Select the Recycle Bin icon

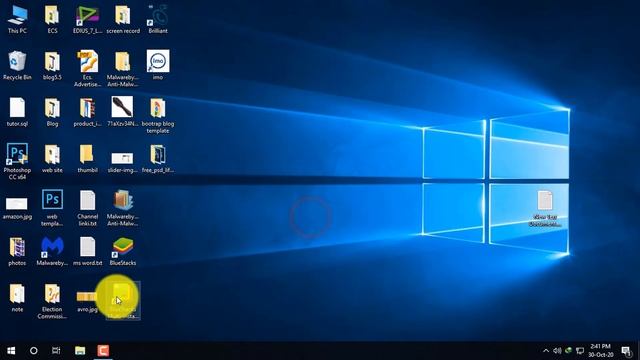(17, 65)
